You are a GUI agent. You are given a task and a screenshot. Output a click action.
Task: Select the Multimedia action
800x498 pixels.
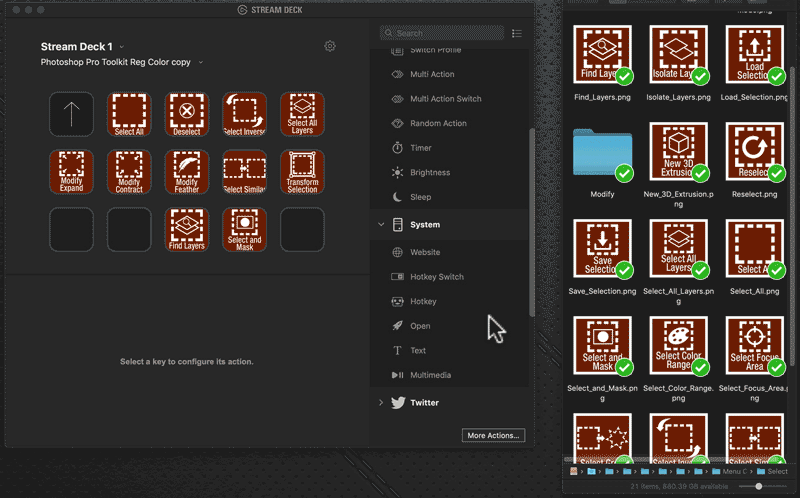(x=449, y=375)
